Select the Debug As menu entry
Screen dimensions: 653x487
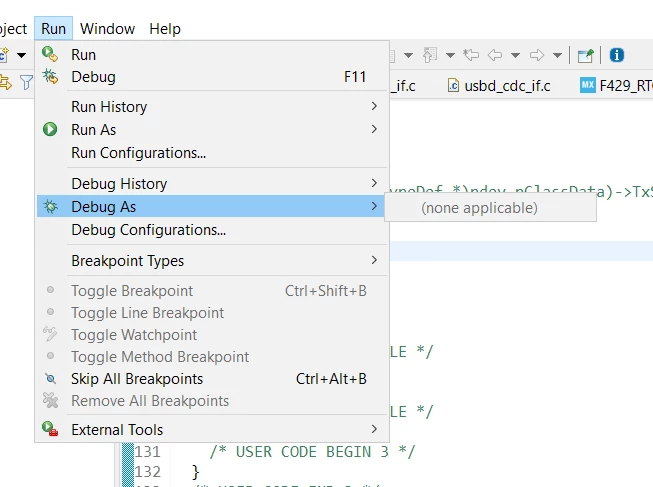210,206
